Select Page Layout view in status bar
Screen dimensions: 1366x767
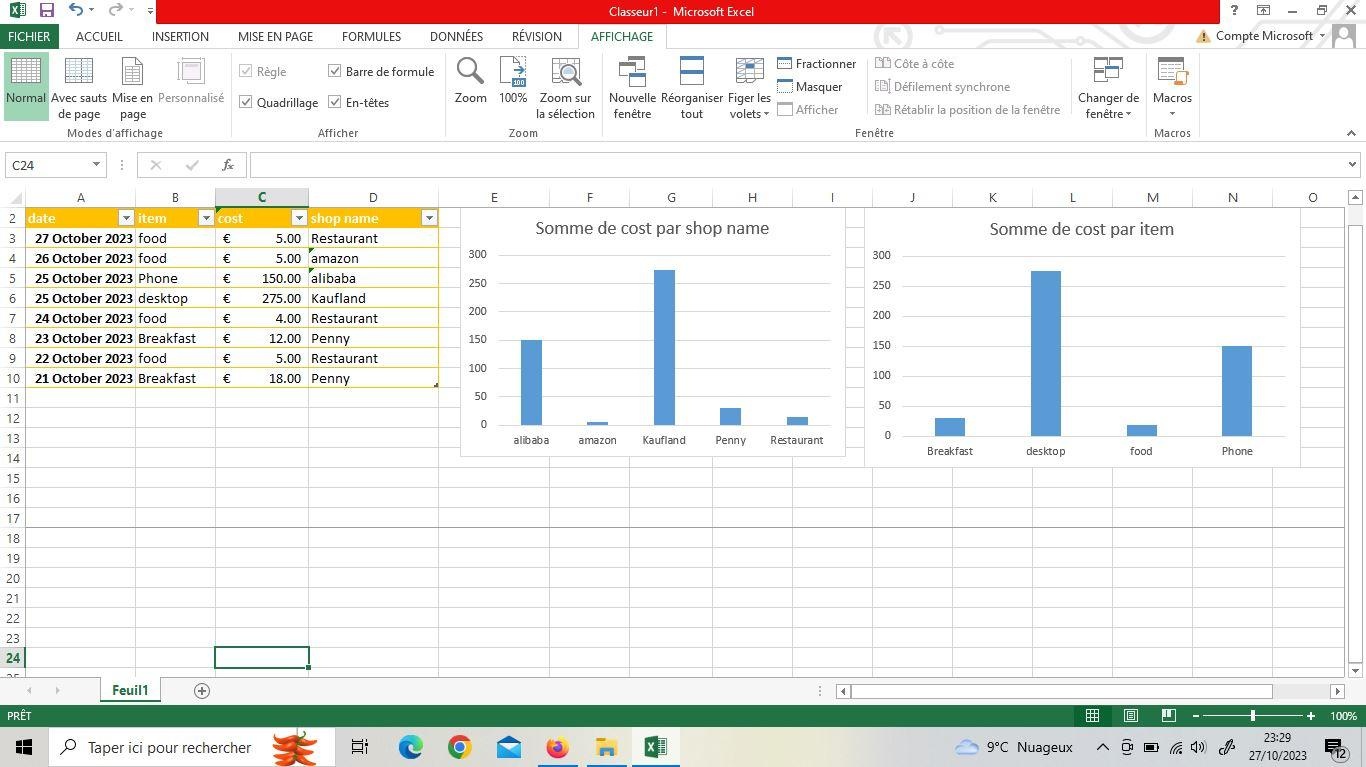click(x=1130, y=716)
